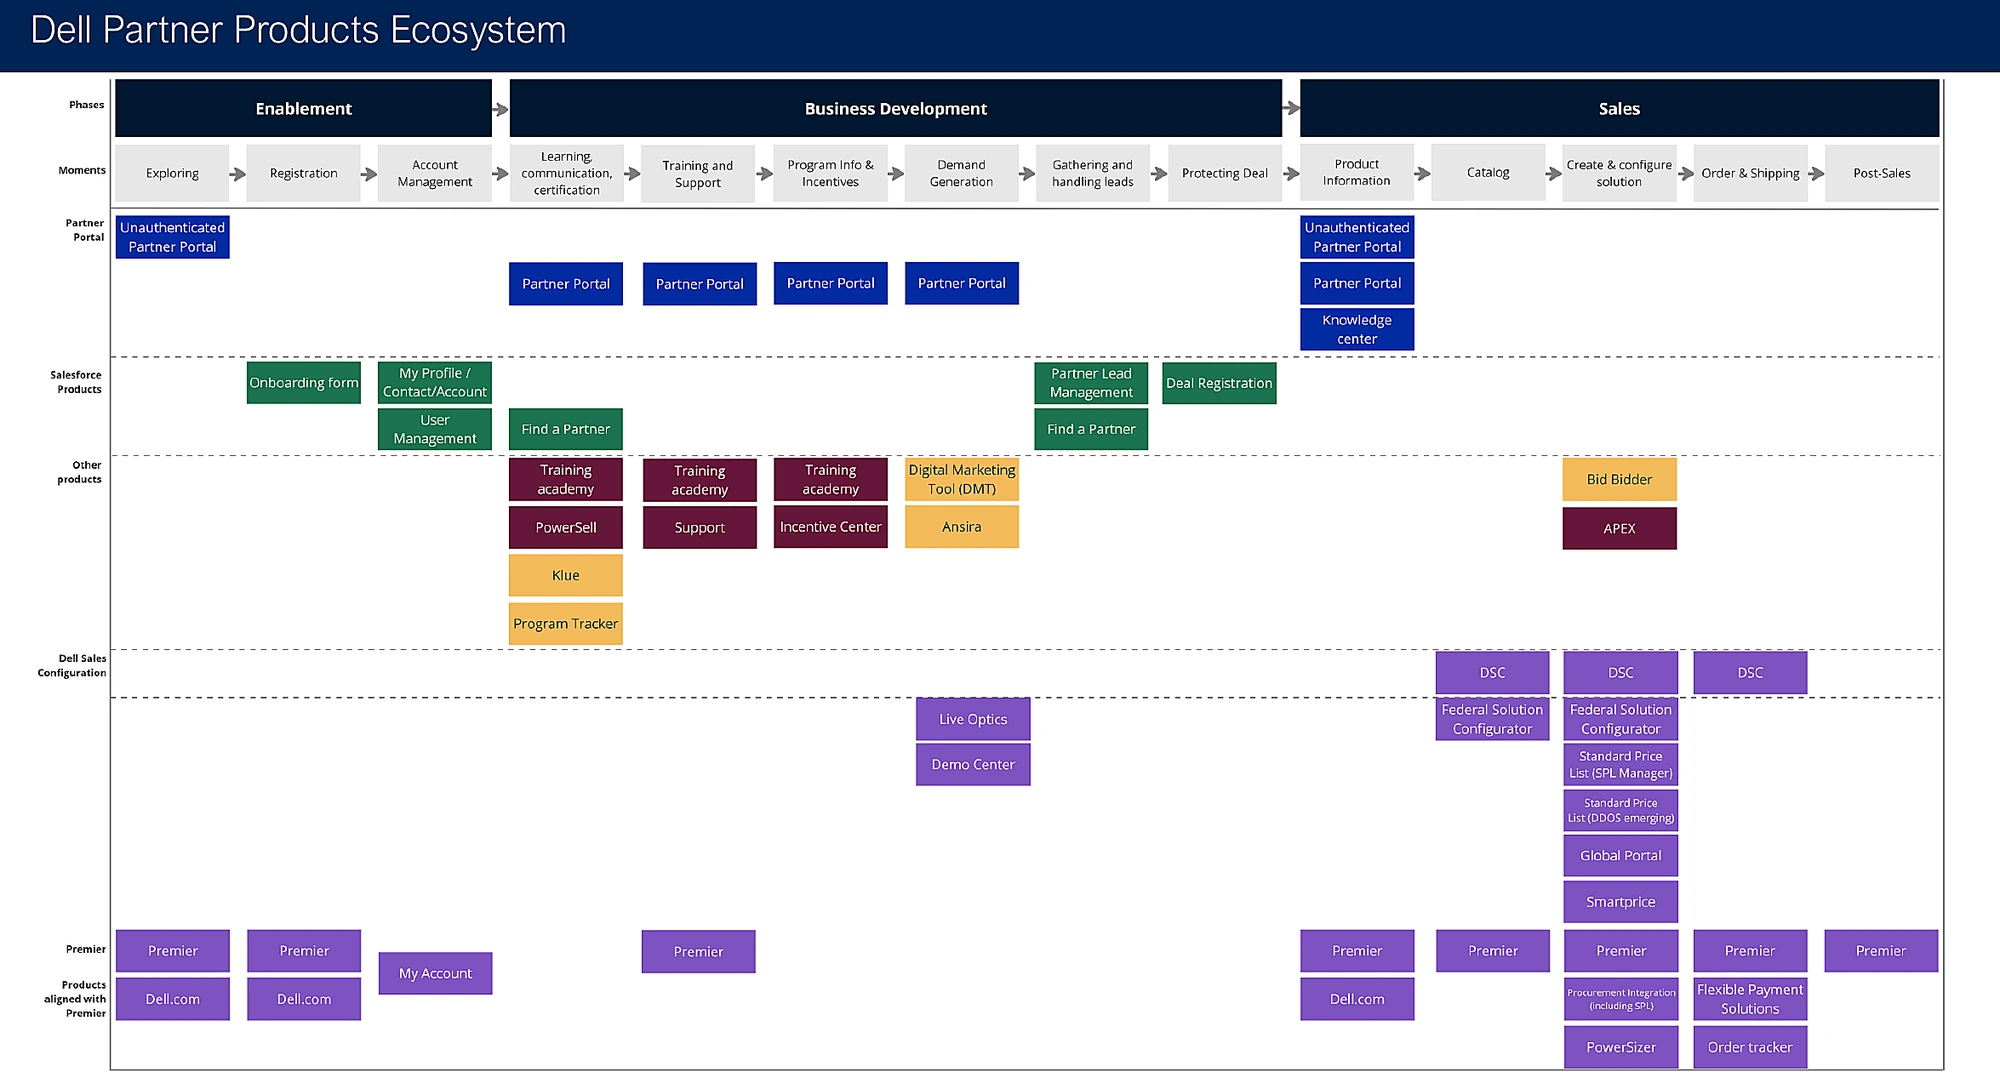
Task: Select the Order & Shipping moment
Action: point(1750,173)
